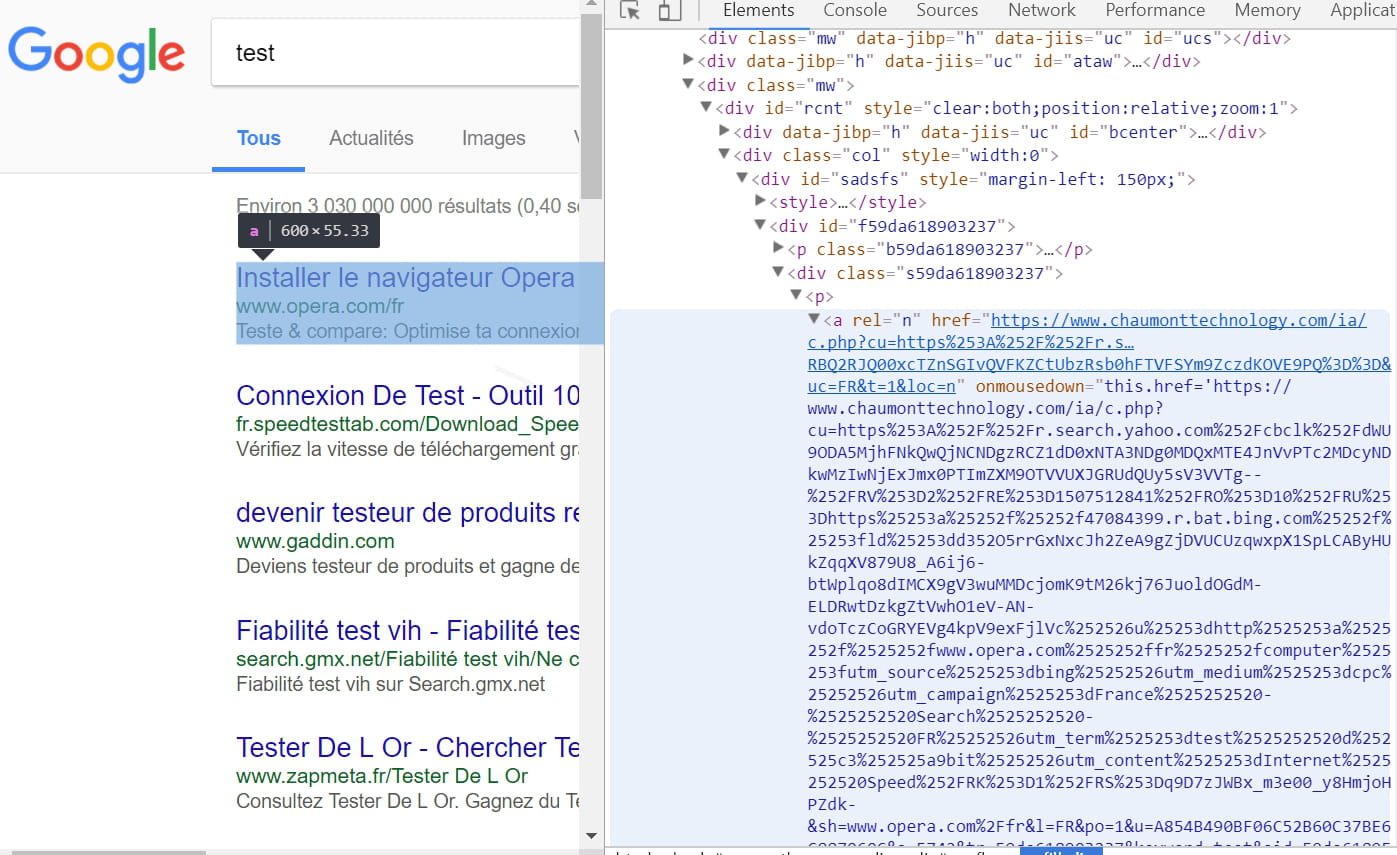Image resolution: width=1397 pixels, height=855 pixels.
Task: Switch to the Console tab
Action: pyautogui.click(x=855, y=10)
